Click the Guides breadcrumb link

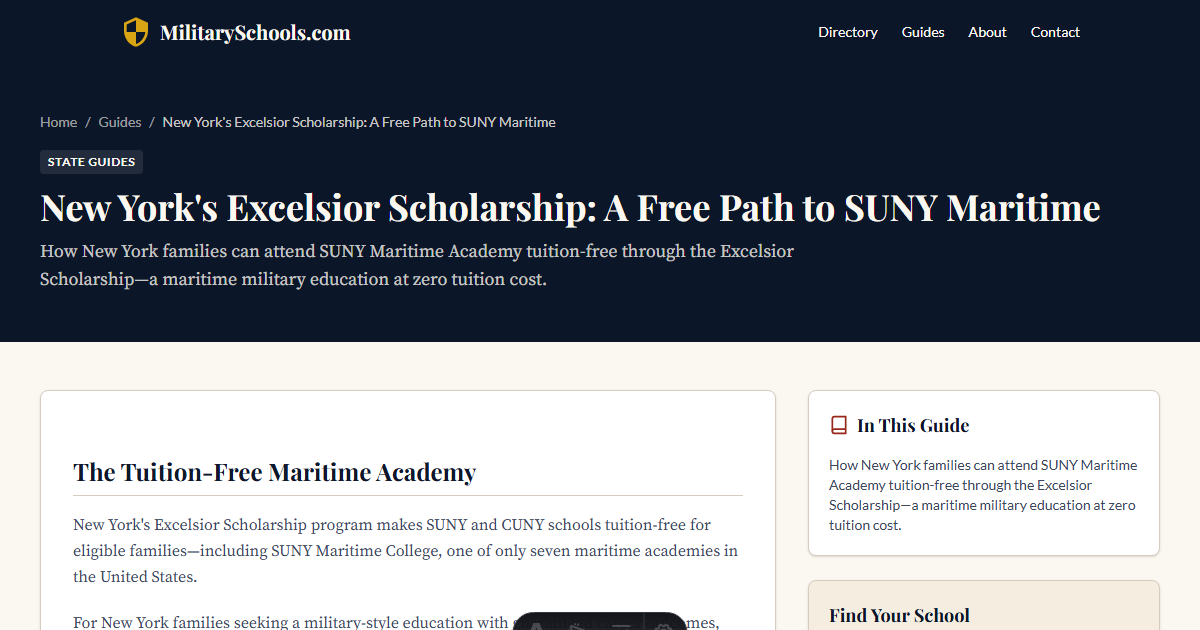click(120, 122)
